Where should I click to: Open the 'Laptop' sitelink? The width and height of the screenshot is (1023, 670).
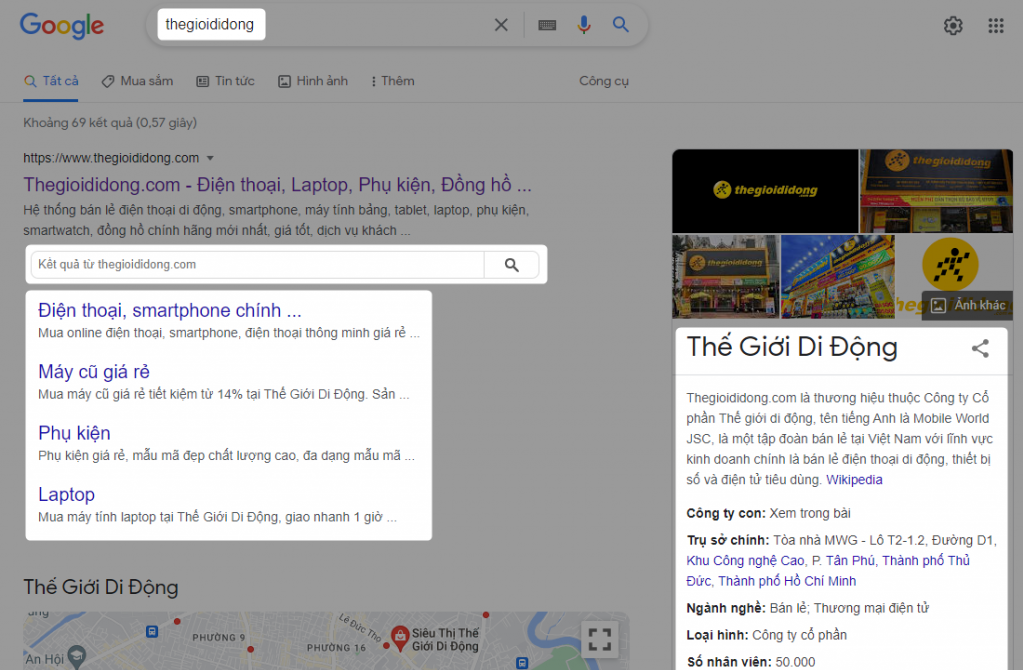click(x=67, y=495)
